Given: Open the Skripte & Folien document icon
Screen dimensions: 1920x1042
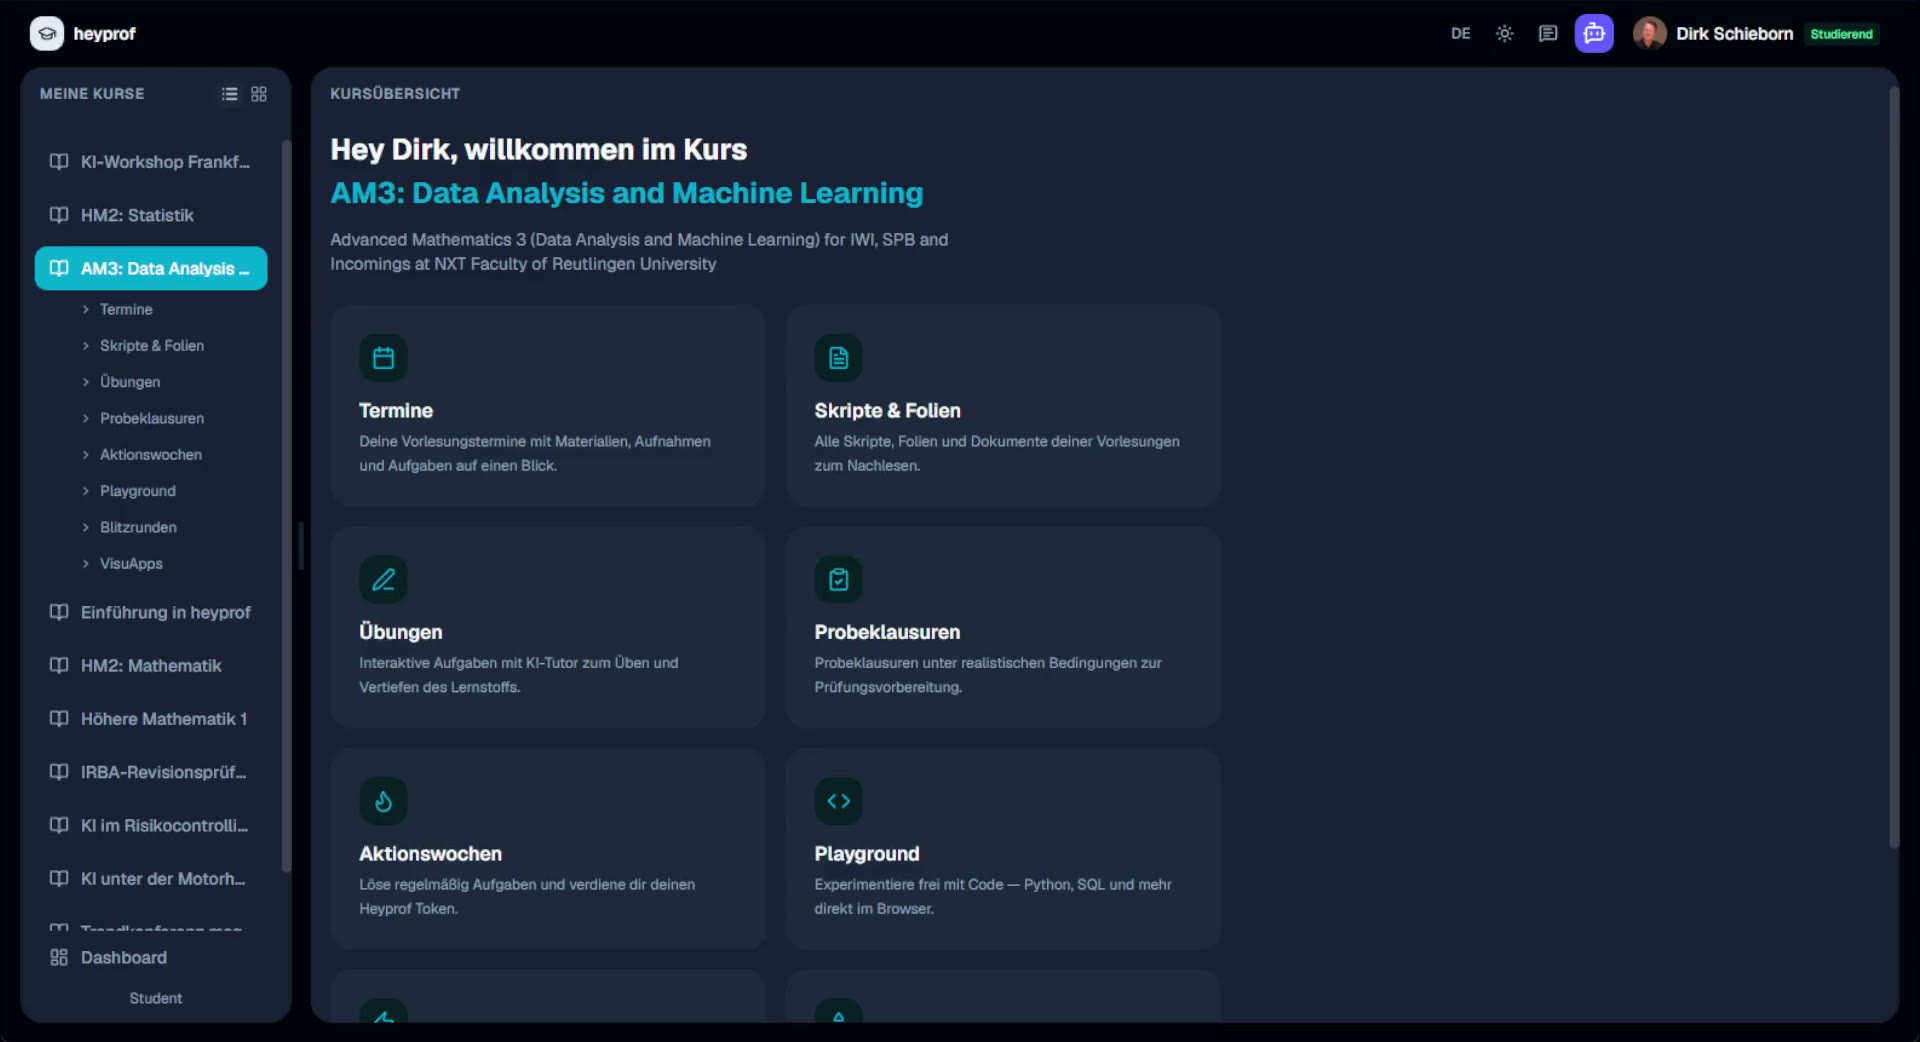Looking at the screenshot, I should 838,358.
